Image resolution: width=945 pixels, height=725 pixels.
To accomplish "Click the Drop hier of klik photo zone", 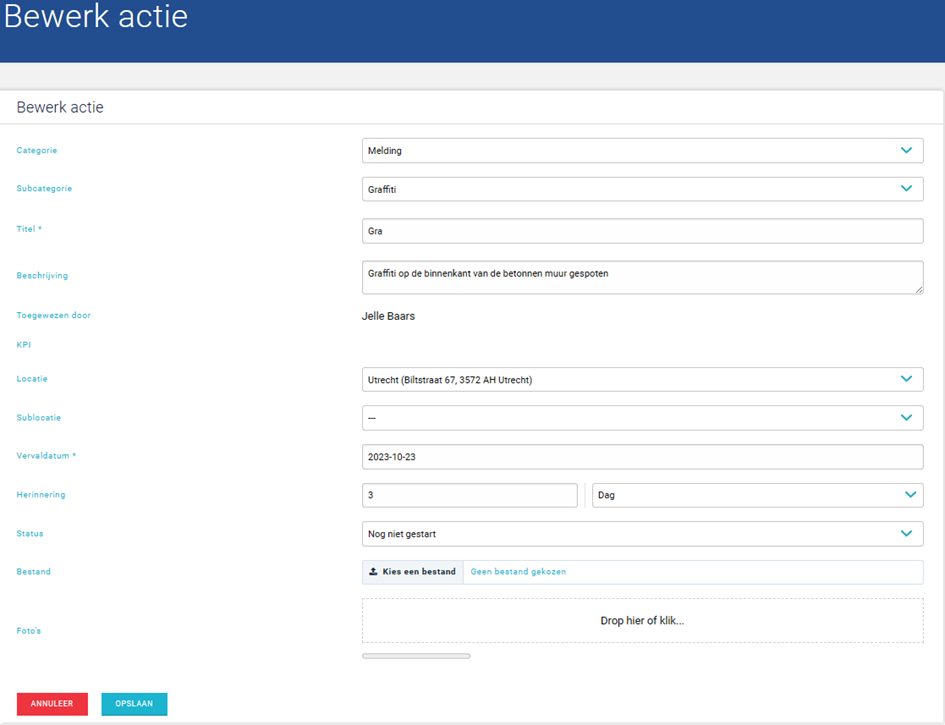I will [642, 621].
